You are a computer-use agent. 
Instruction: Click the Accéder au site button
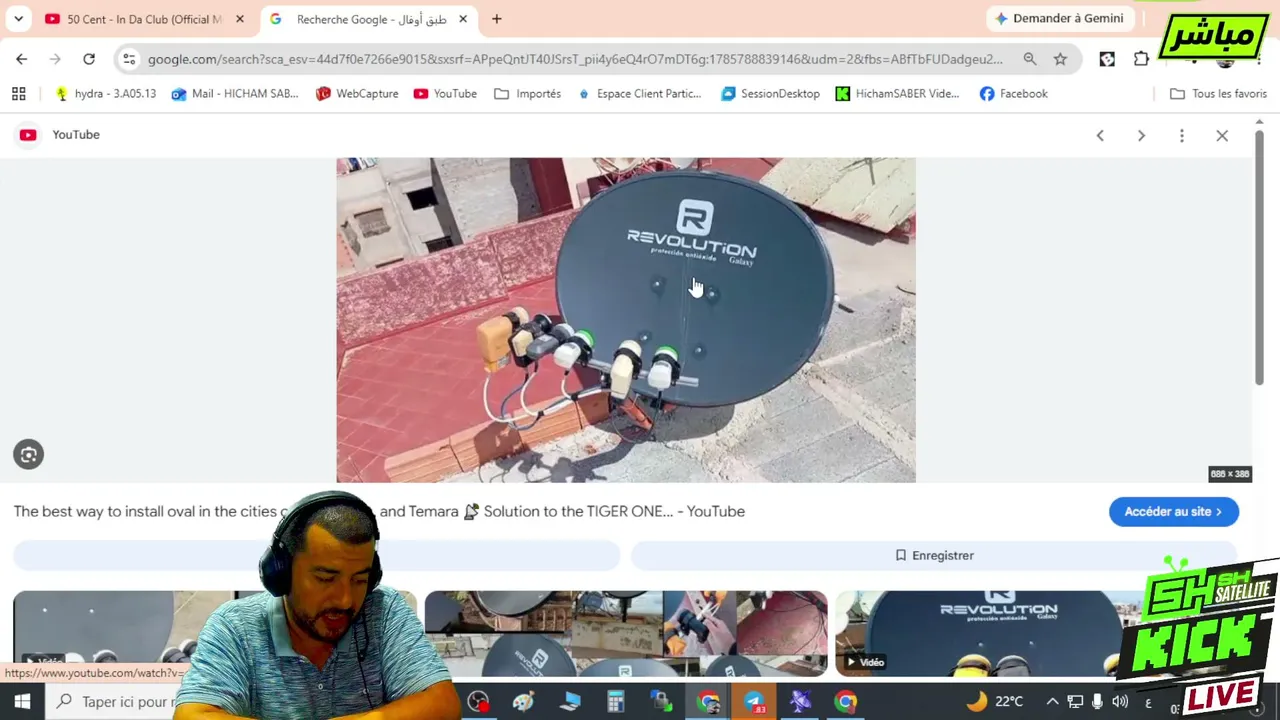(1174, 511)
